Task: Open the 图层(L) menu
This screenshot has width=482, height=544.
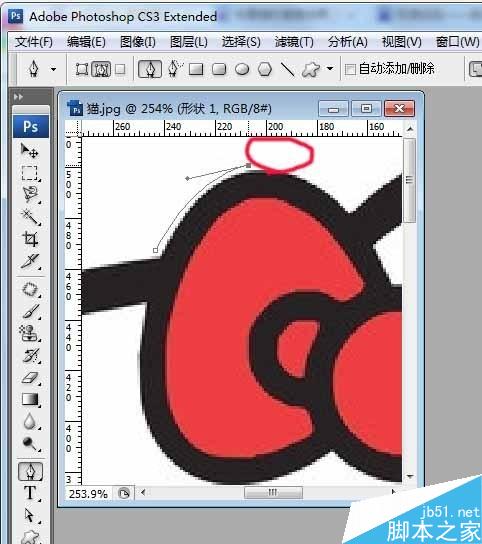Action: pyautogui.click(x=189, y=42)
